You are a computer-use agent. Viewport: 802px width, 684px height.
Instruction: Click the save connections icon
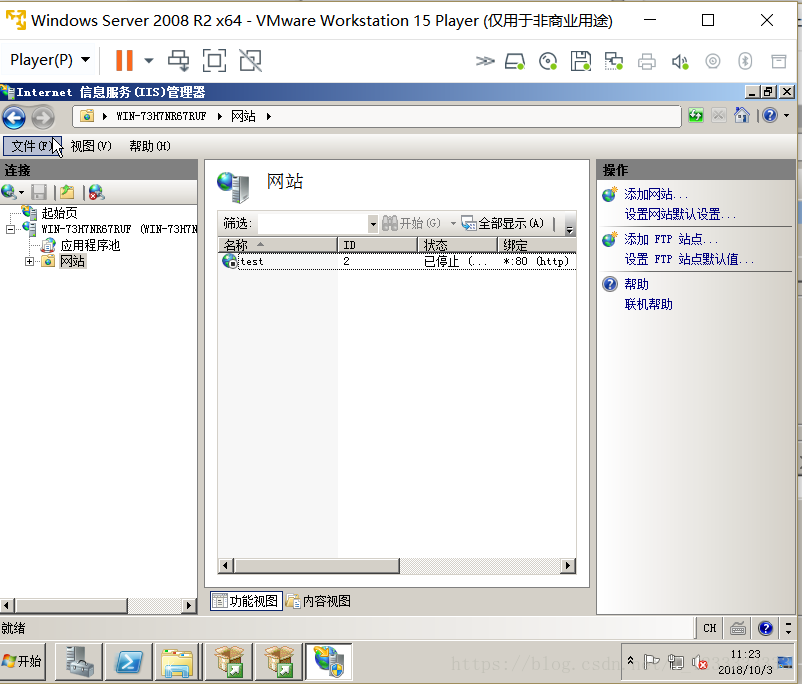pyautogui.click(x=39, y=192)
